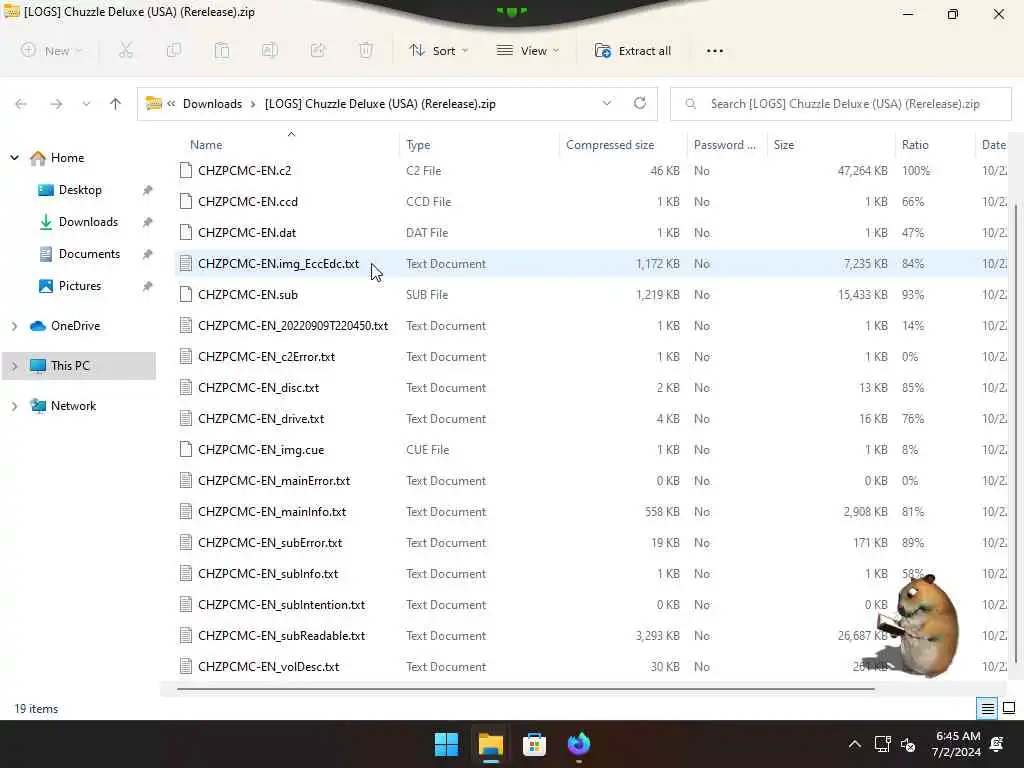
Task: Switch to details view layout icon
Action: click(x=987, y=708)
